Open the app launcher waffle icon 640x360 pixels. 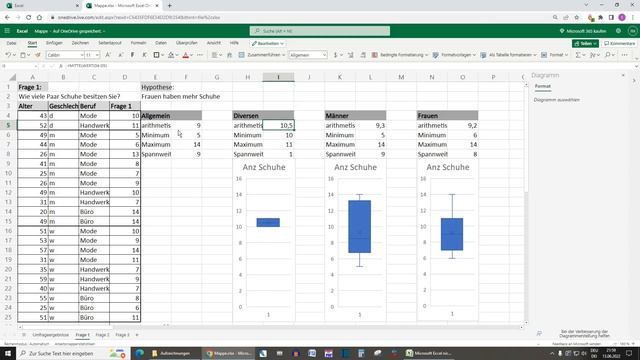pos(7,31)
